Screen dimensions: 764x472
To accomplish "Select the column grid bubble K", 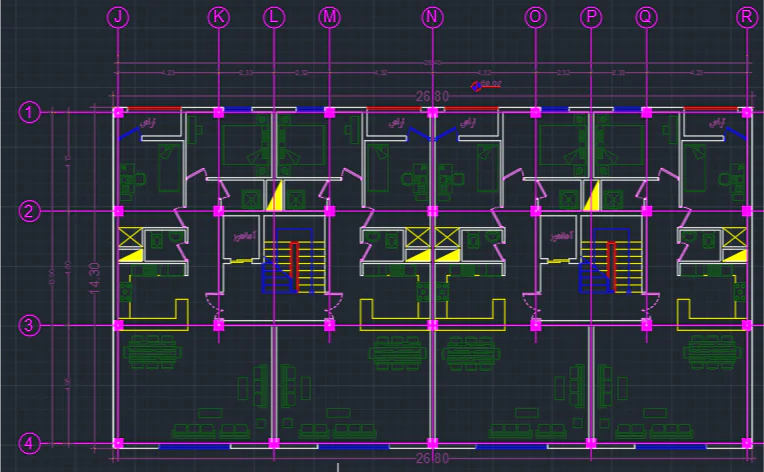I will pos(219,17).
